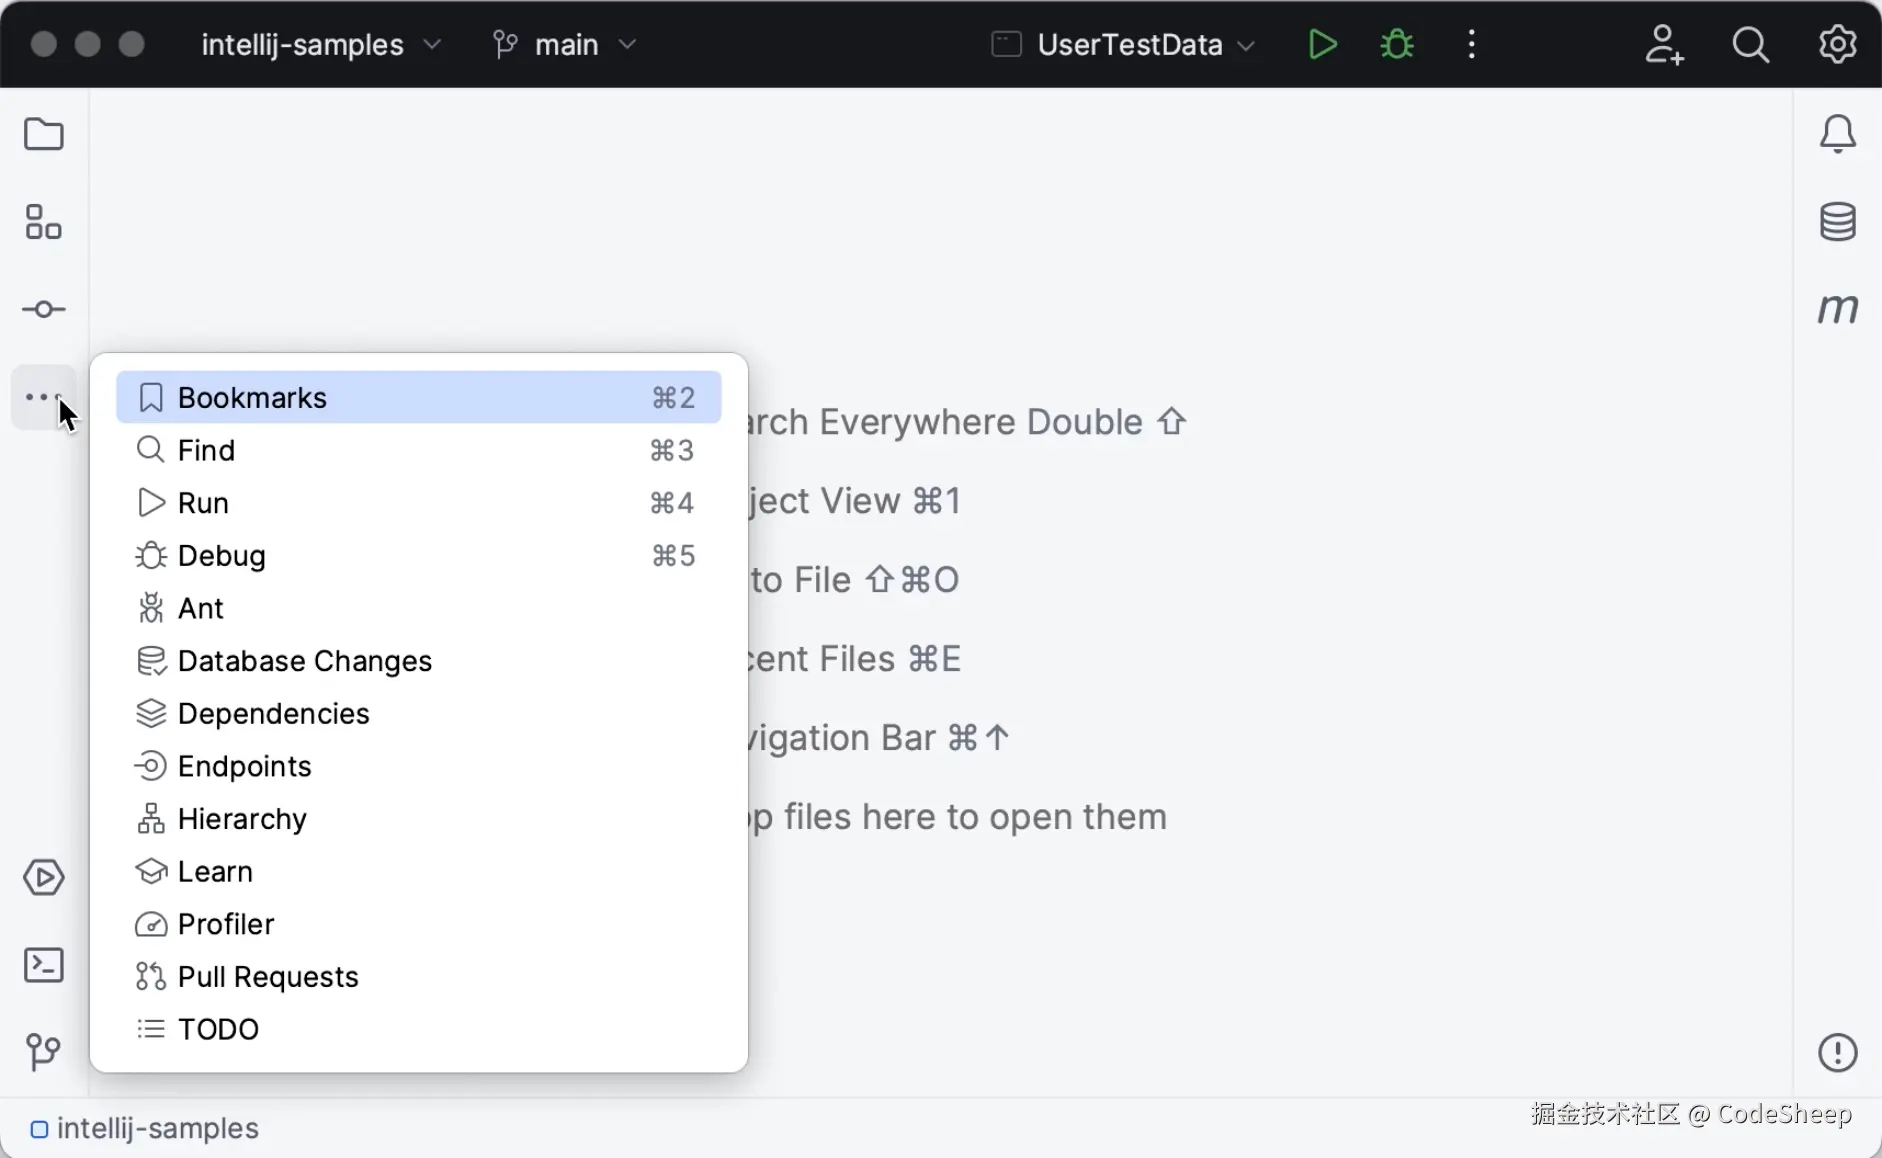Open the Terminal tool window icon
1882x1158 pixels.
click(x=43, y=965)
